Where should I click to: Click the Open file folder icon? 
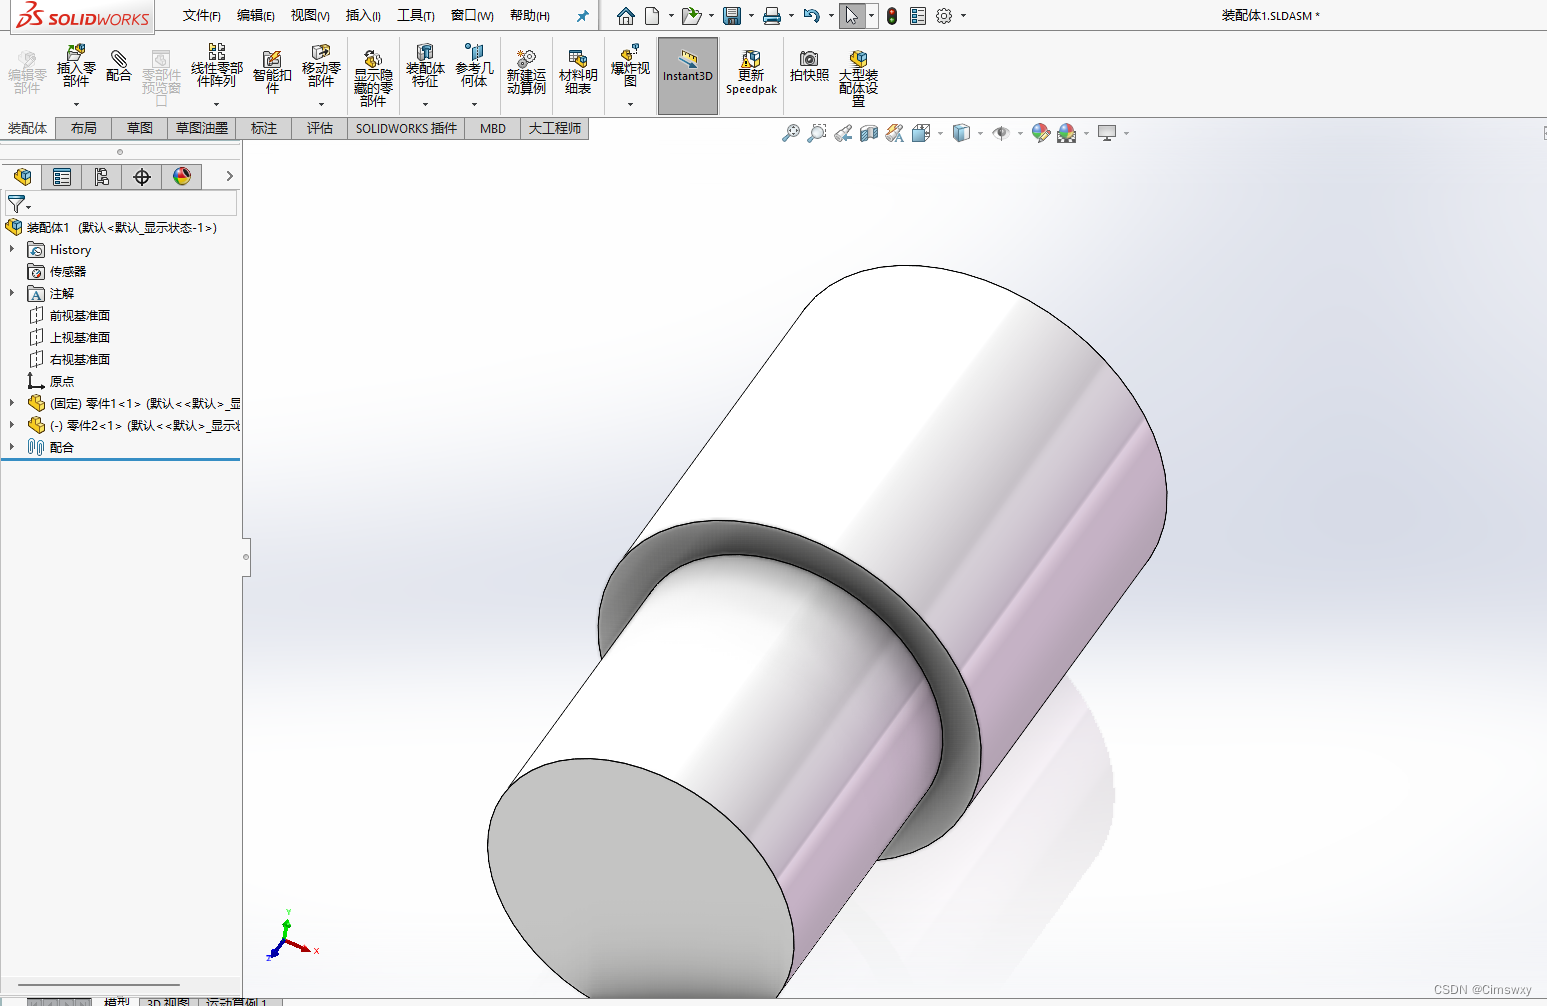tap(691, 16)
